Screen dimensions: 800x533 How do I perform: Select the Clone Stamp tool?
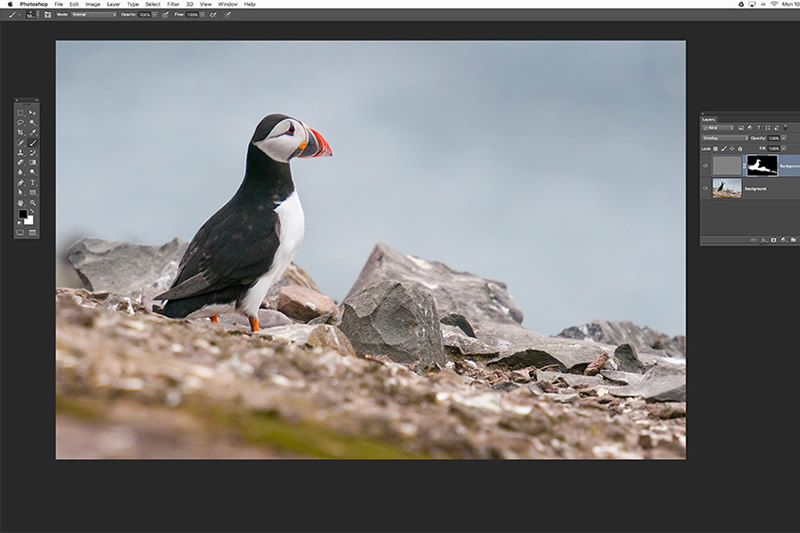[x=20, y=153]
